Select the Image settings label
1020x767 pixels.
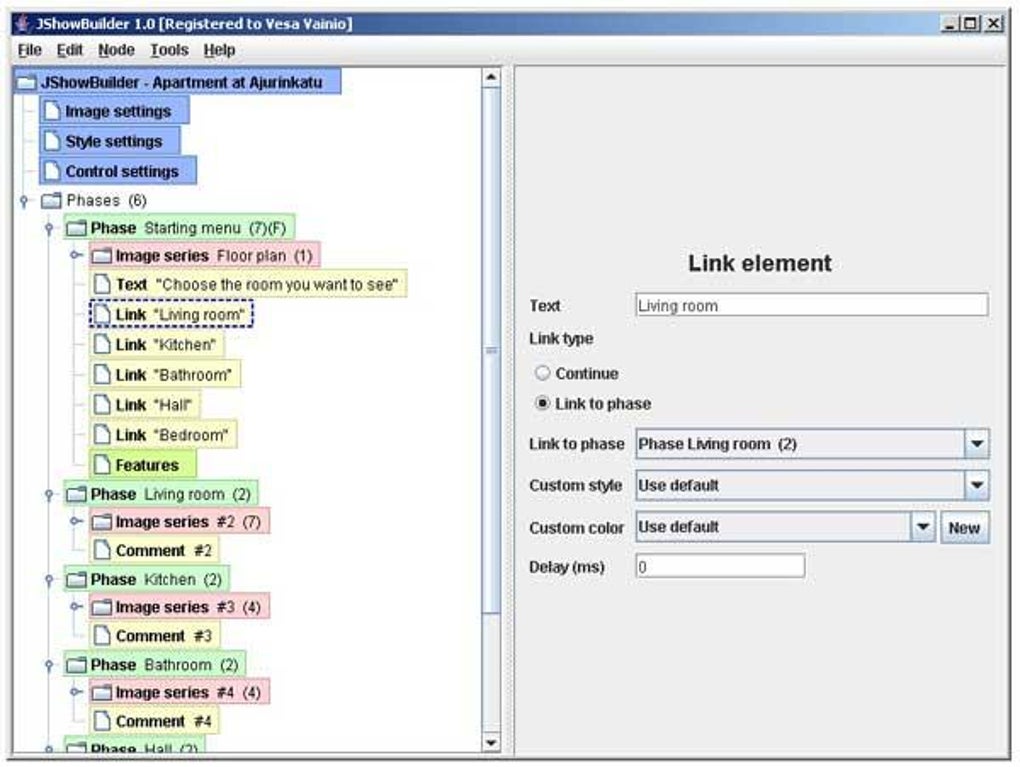(x=118, y=112)
